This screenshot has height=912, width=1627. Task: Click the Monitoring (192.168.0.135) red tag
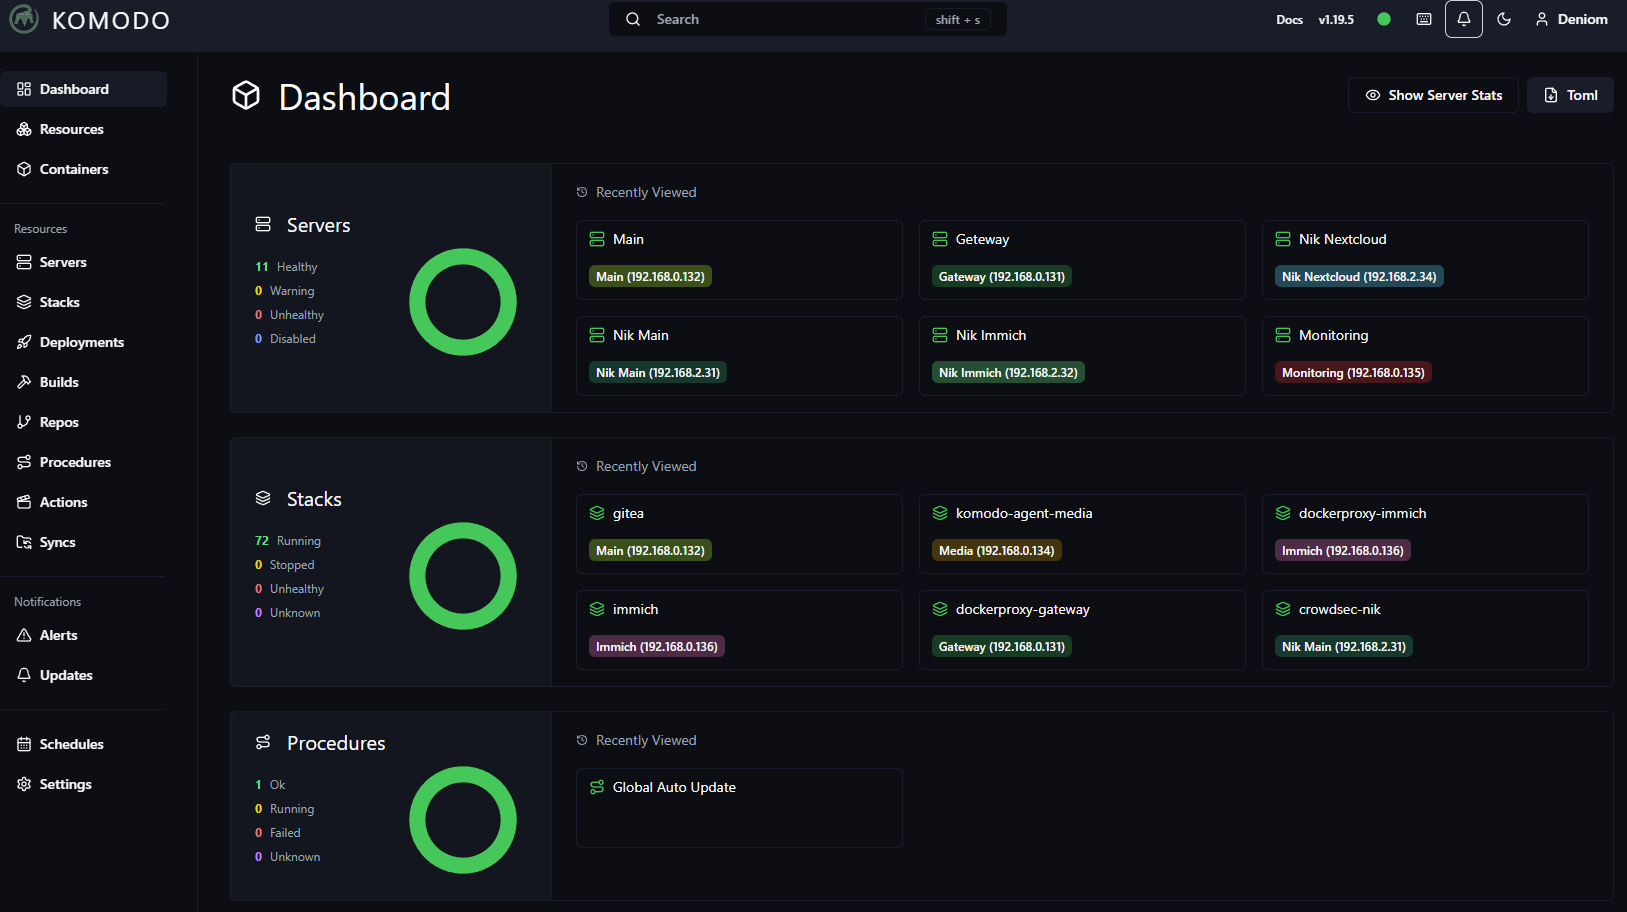1353,373
